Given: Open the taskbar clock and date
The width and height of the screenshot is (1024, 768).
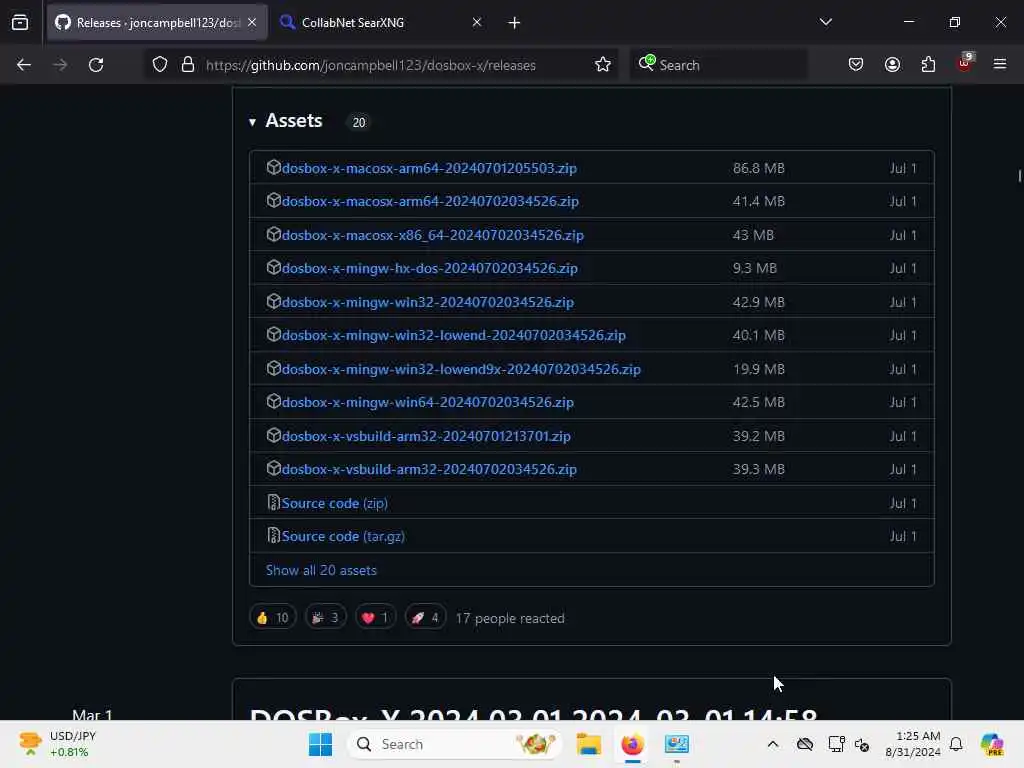Looking at the screenshot, I should (x=912, y=744).
